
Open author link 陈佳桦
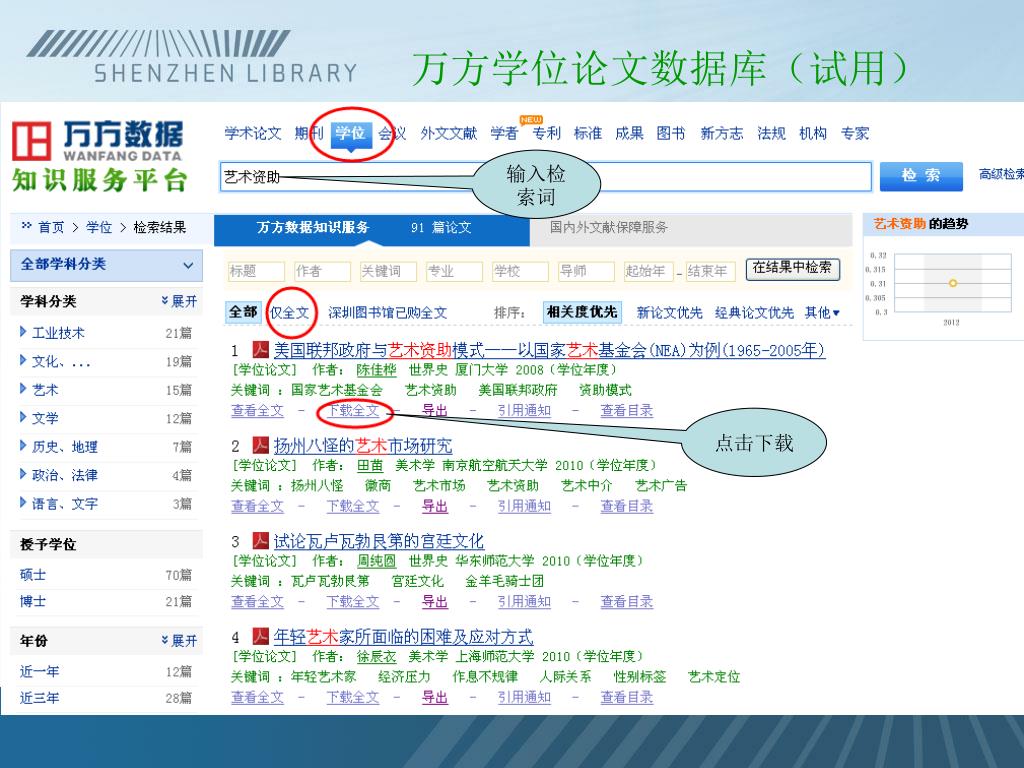pyautogui.click(x=376, y=370)
